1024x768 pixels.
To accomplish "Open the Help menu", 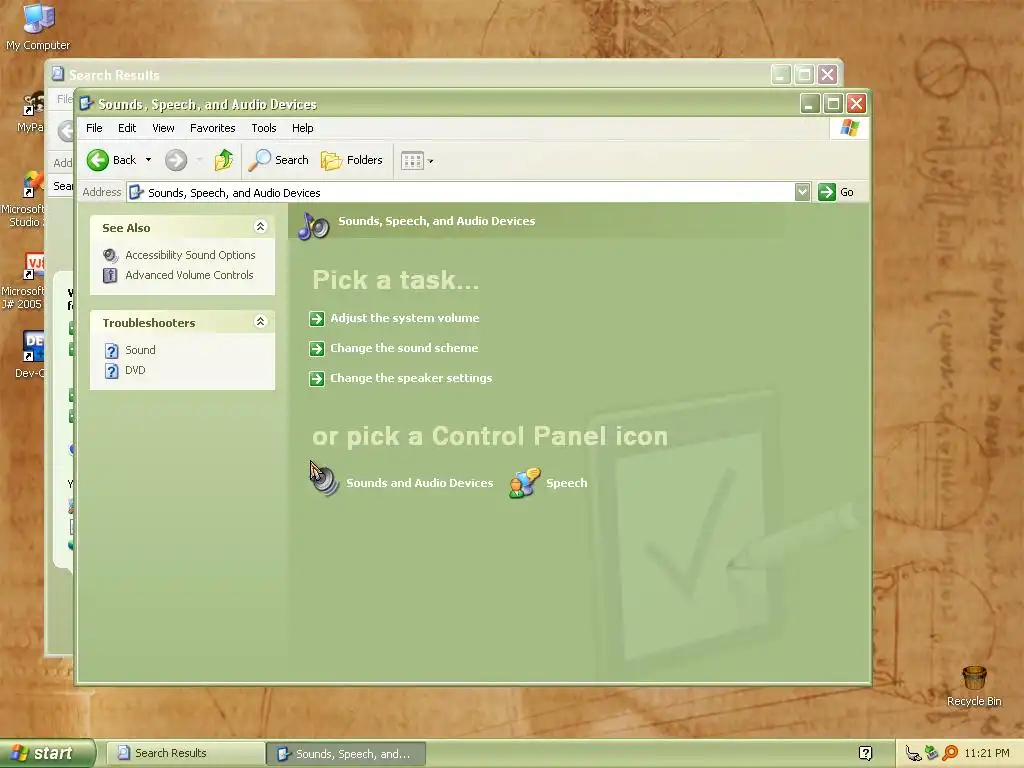I will click(x=302, y=128).
